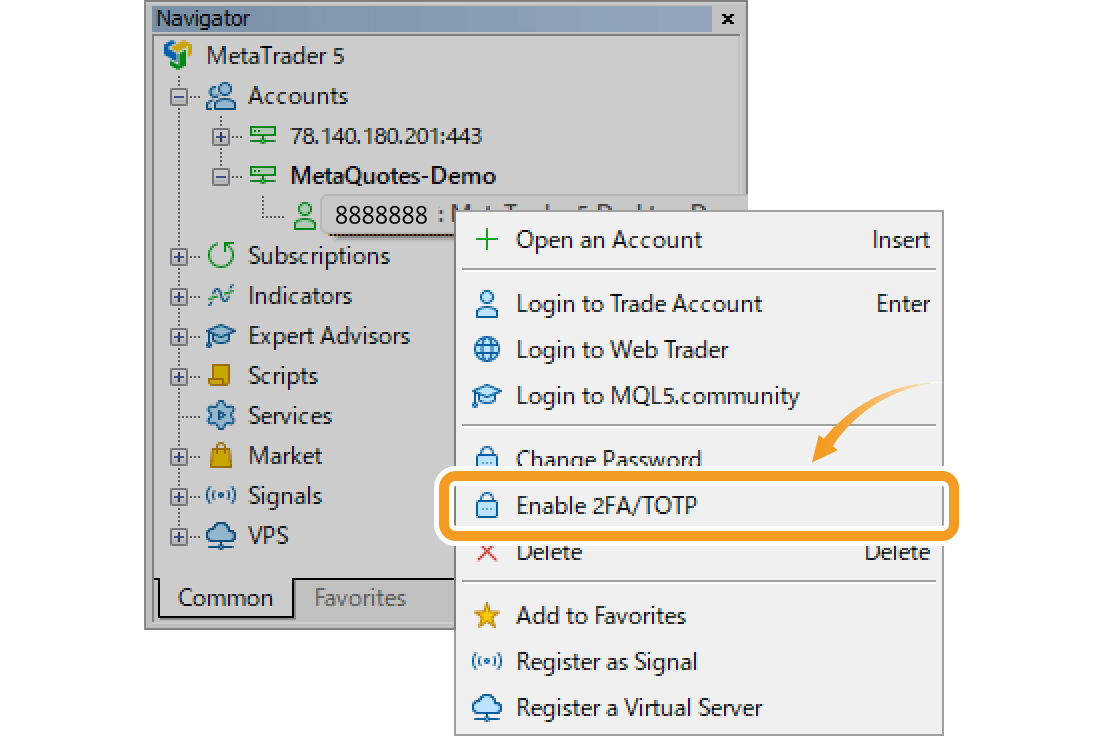The height and width of the screenshot is (736, 1100).
Task: Choose Register a Virtual Server
Action: (699, 707)
